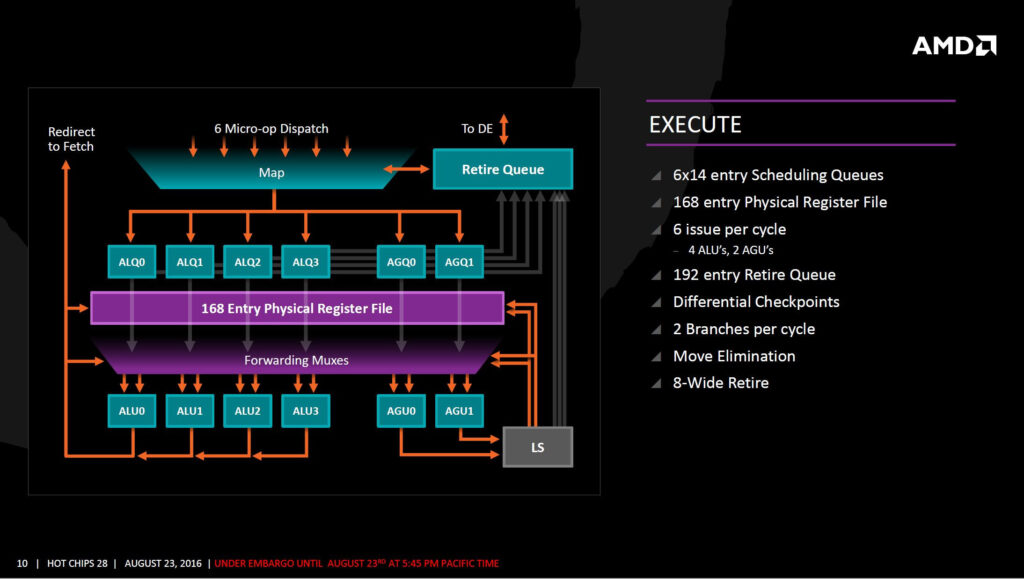
Task: Select the ALQ2 queue box
Action: (248, 262)
